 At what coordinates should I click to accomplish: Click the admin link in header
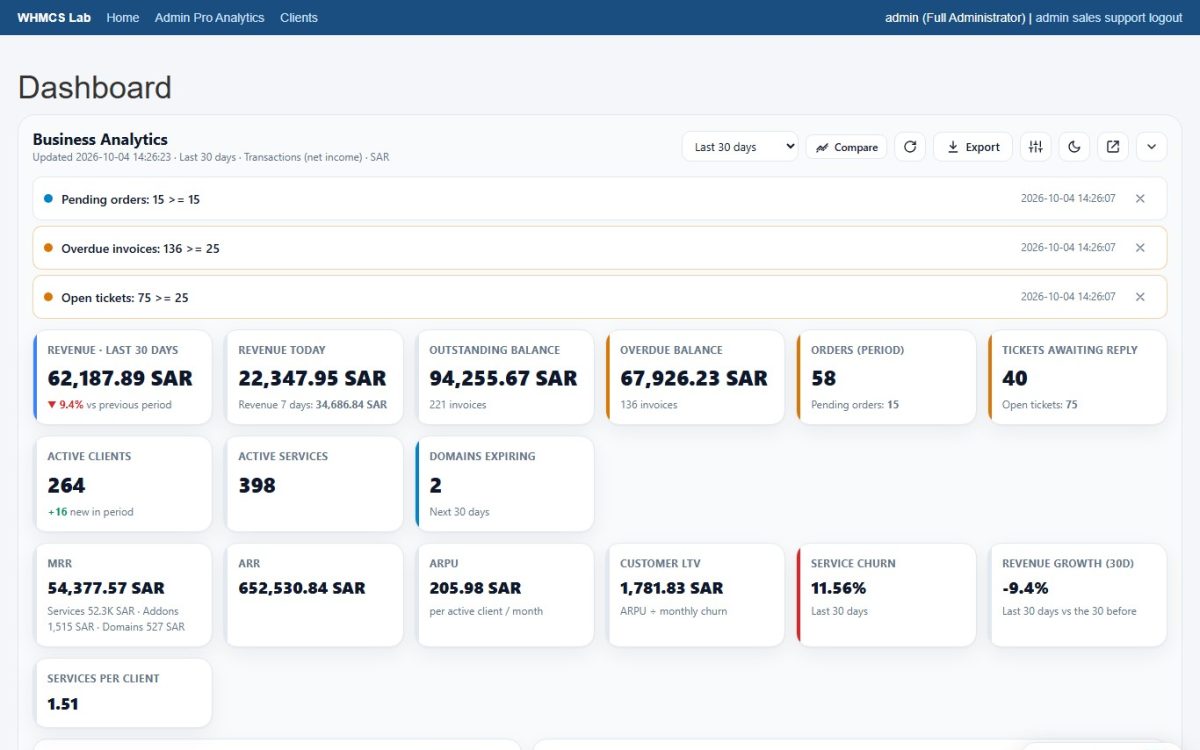point(1052,18)
